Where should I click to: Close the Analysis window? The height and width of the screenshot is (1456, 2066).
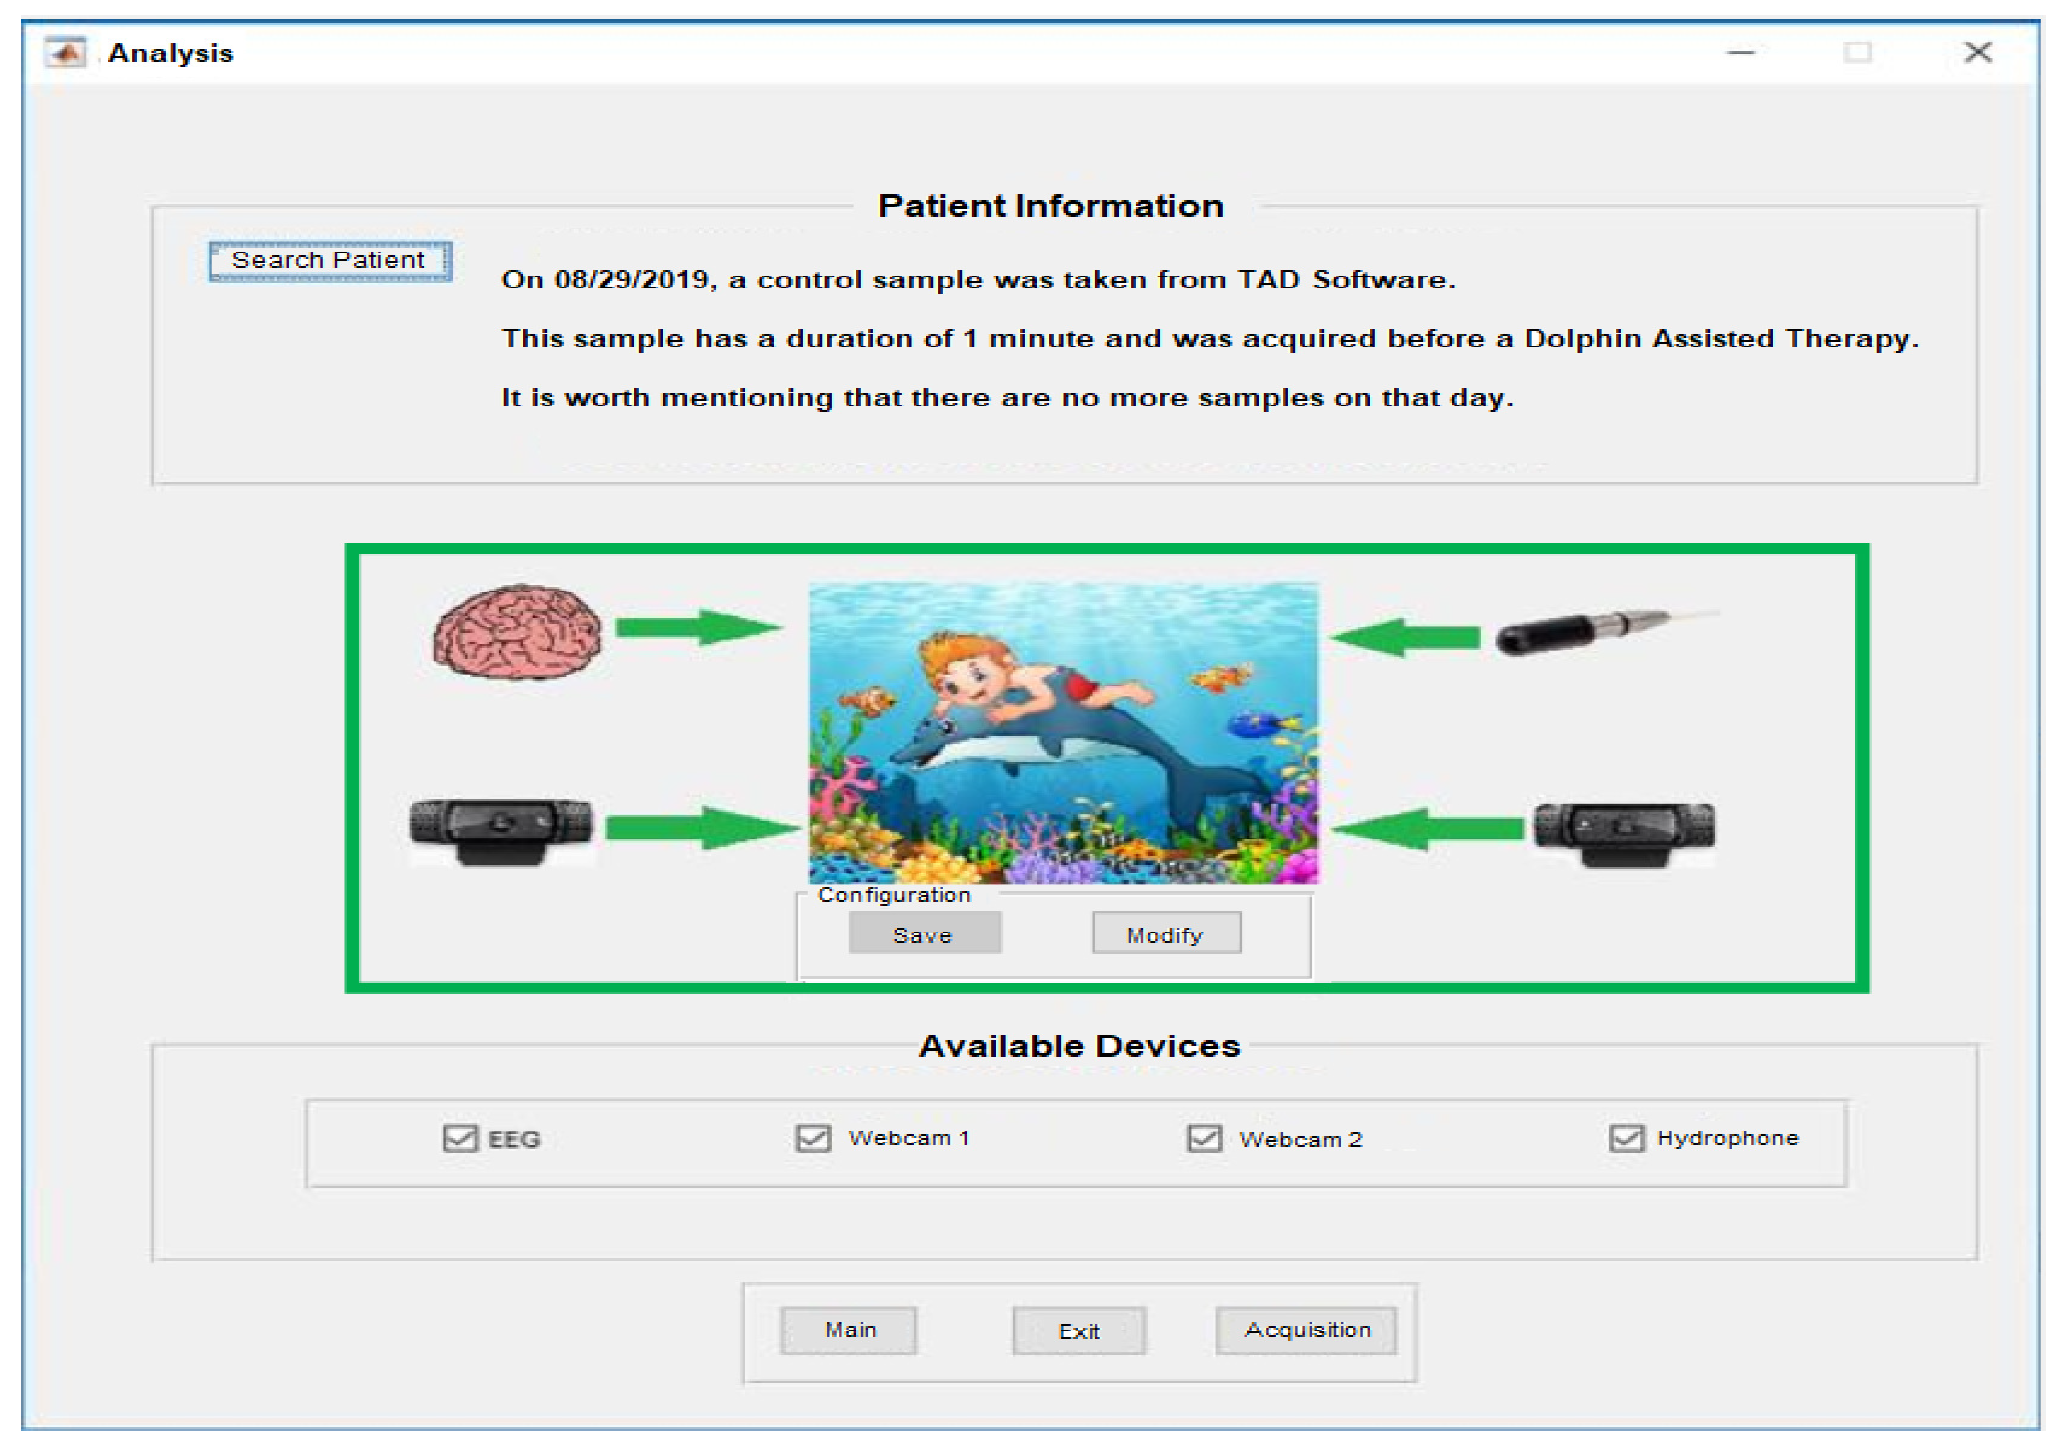click(x=1977, y=52)
